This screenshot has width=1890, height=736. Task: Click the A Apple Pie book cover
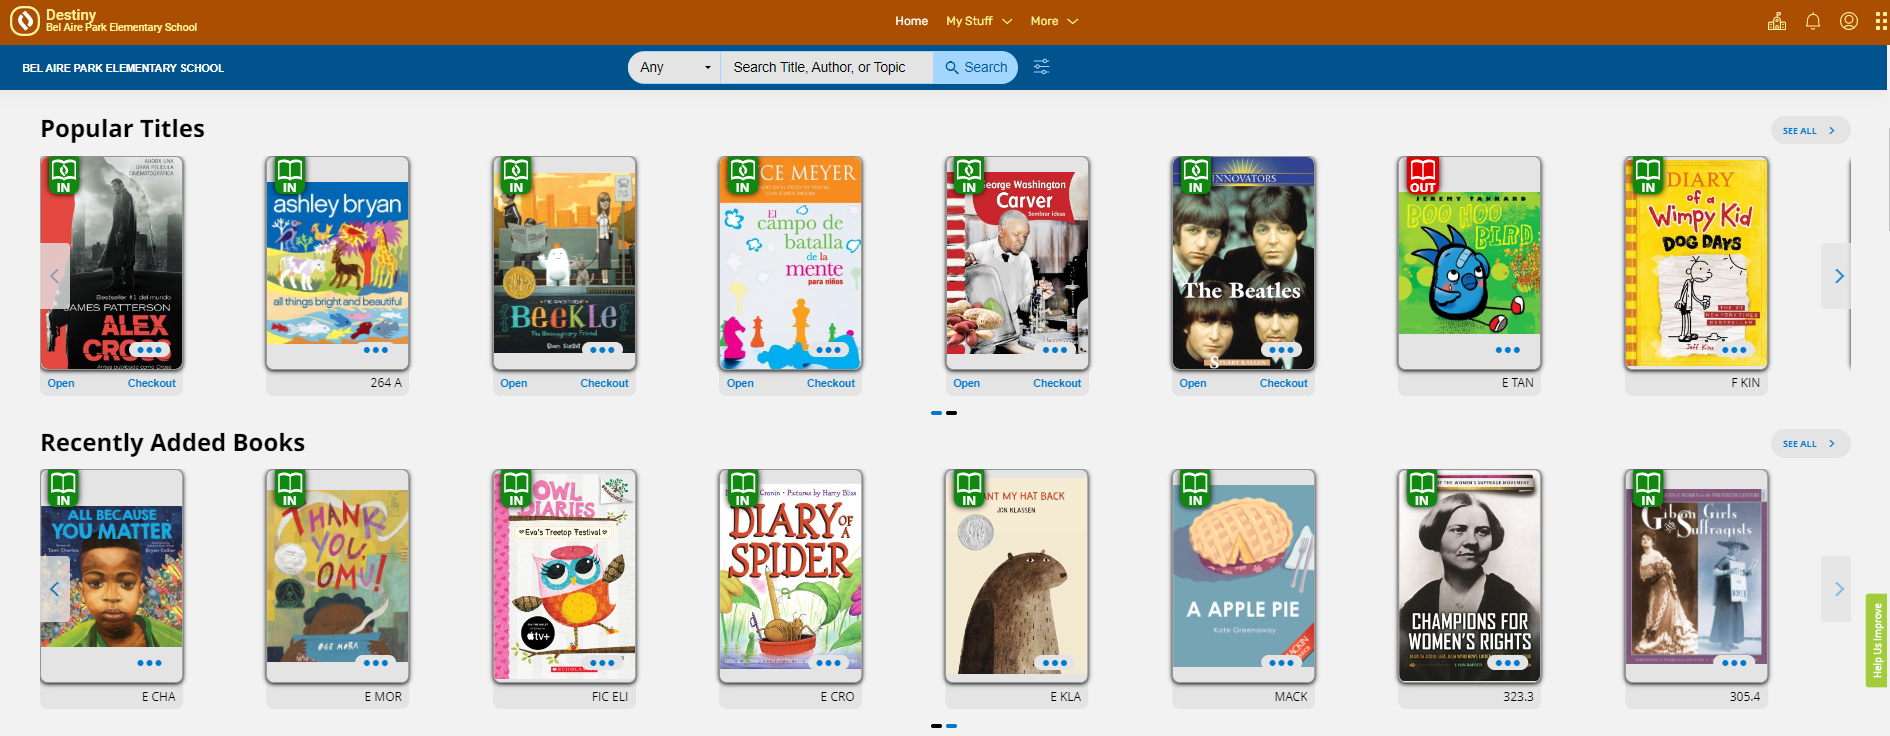coord(1243,576)
